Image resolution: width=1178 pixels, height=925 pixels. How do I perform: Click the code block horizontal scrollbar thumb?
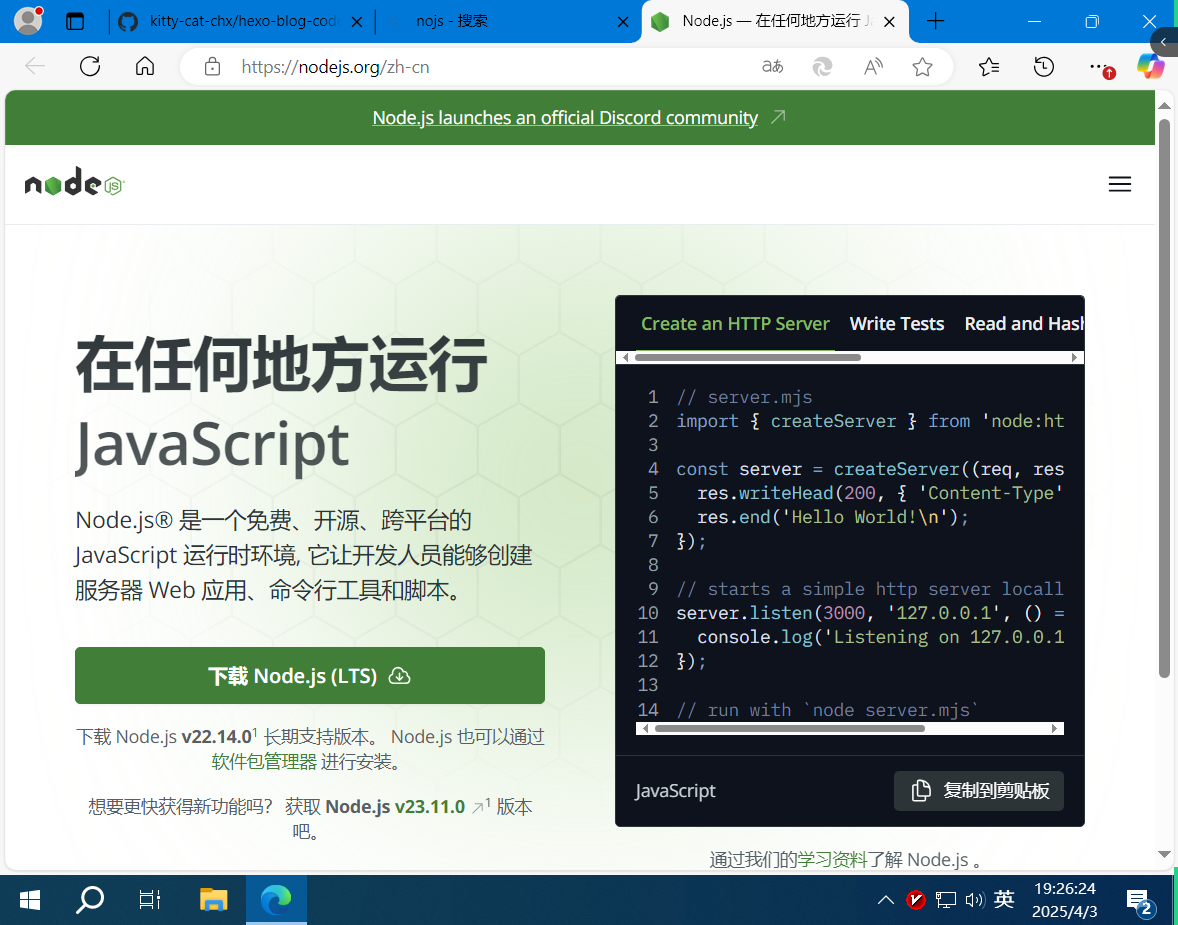click(x=790, y=728)
